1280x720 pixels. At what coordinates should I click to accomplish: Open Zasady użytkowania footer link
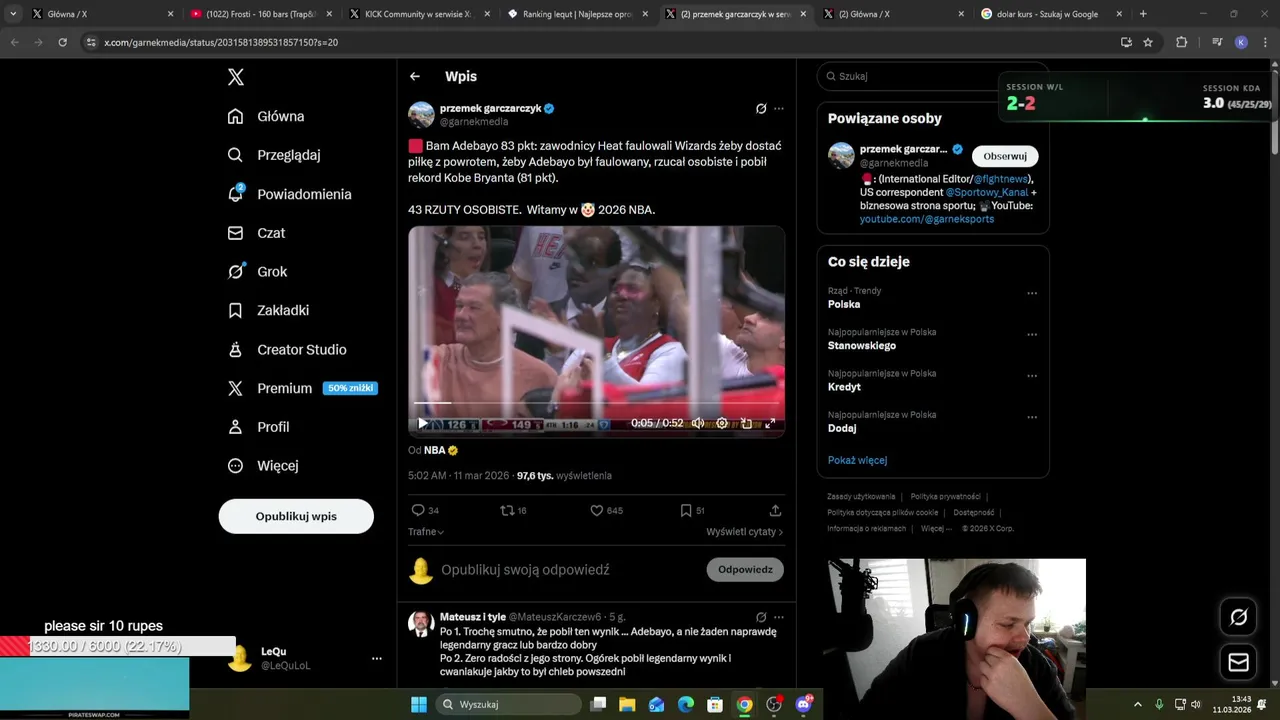[861, 496]
